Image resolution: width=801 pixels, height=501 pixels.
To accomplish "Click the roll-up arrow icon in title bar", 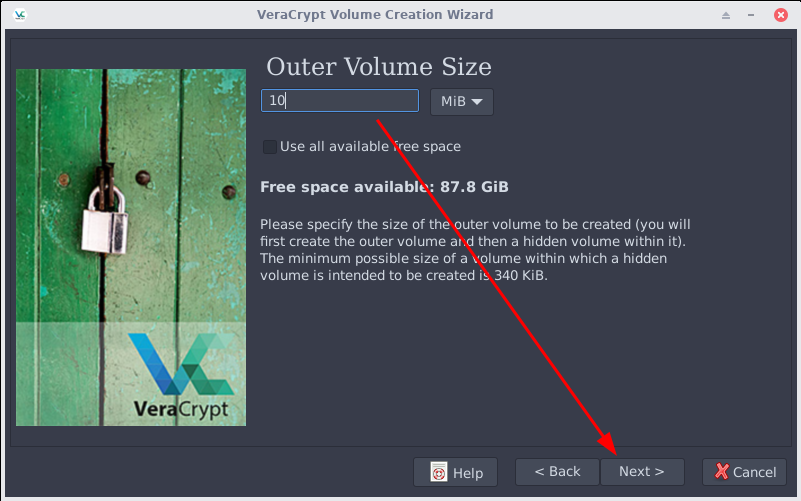I will pyautogui.click(x=726, y=15).
